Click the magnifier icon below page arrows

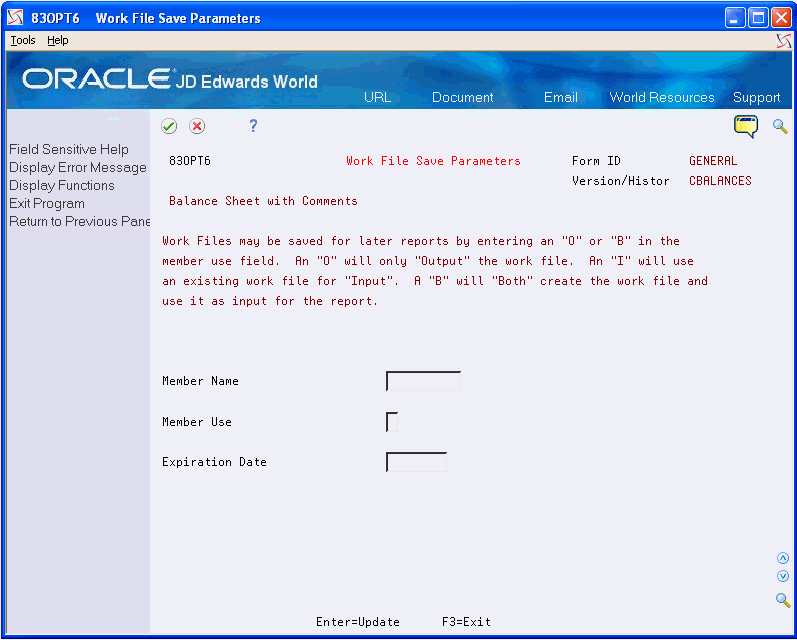click(x=783, y=600)
